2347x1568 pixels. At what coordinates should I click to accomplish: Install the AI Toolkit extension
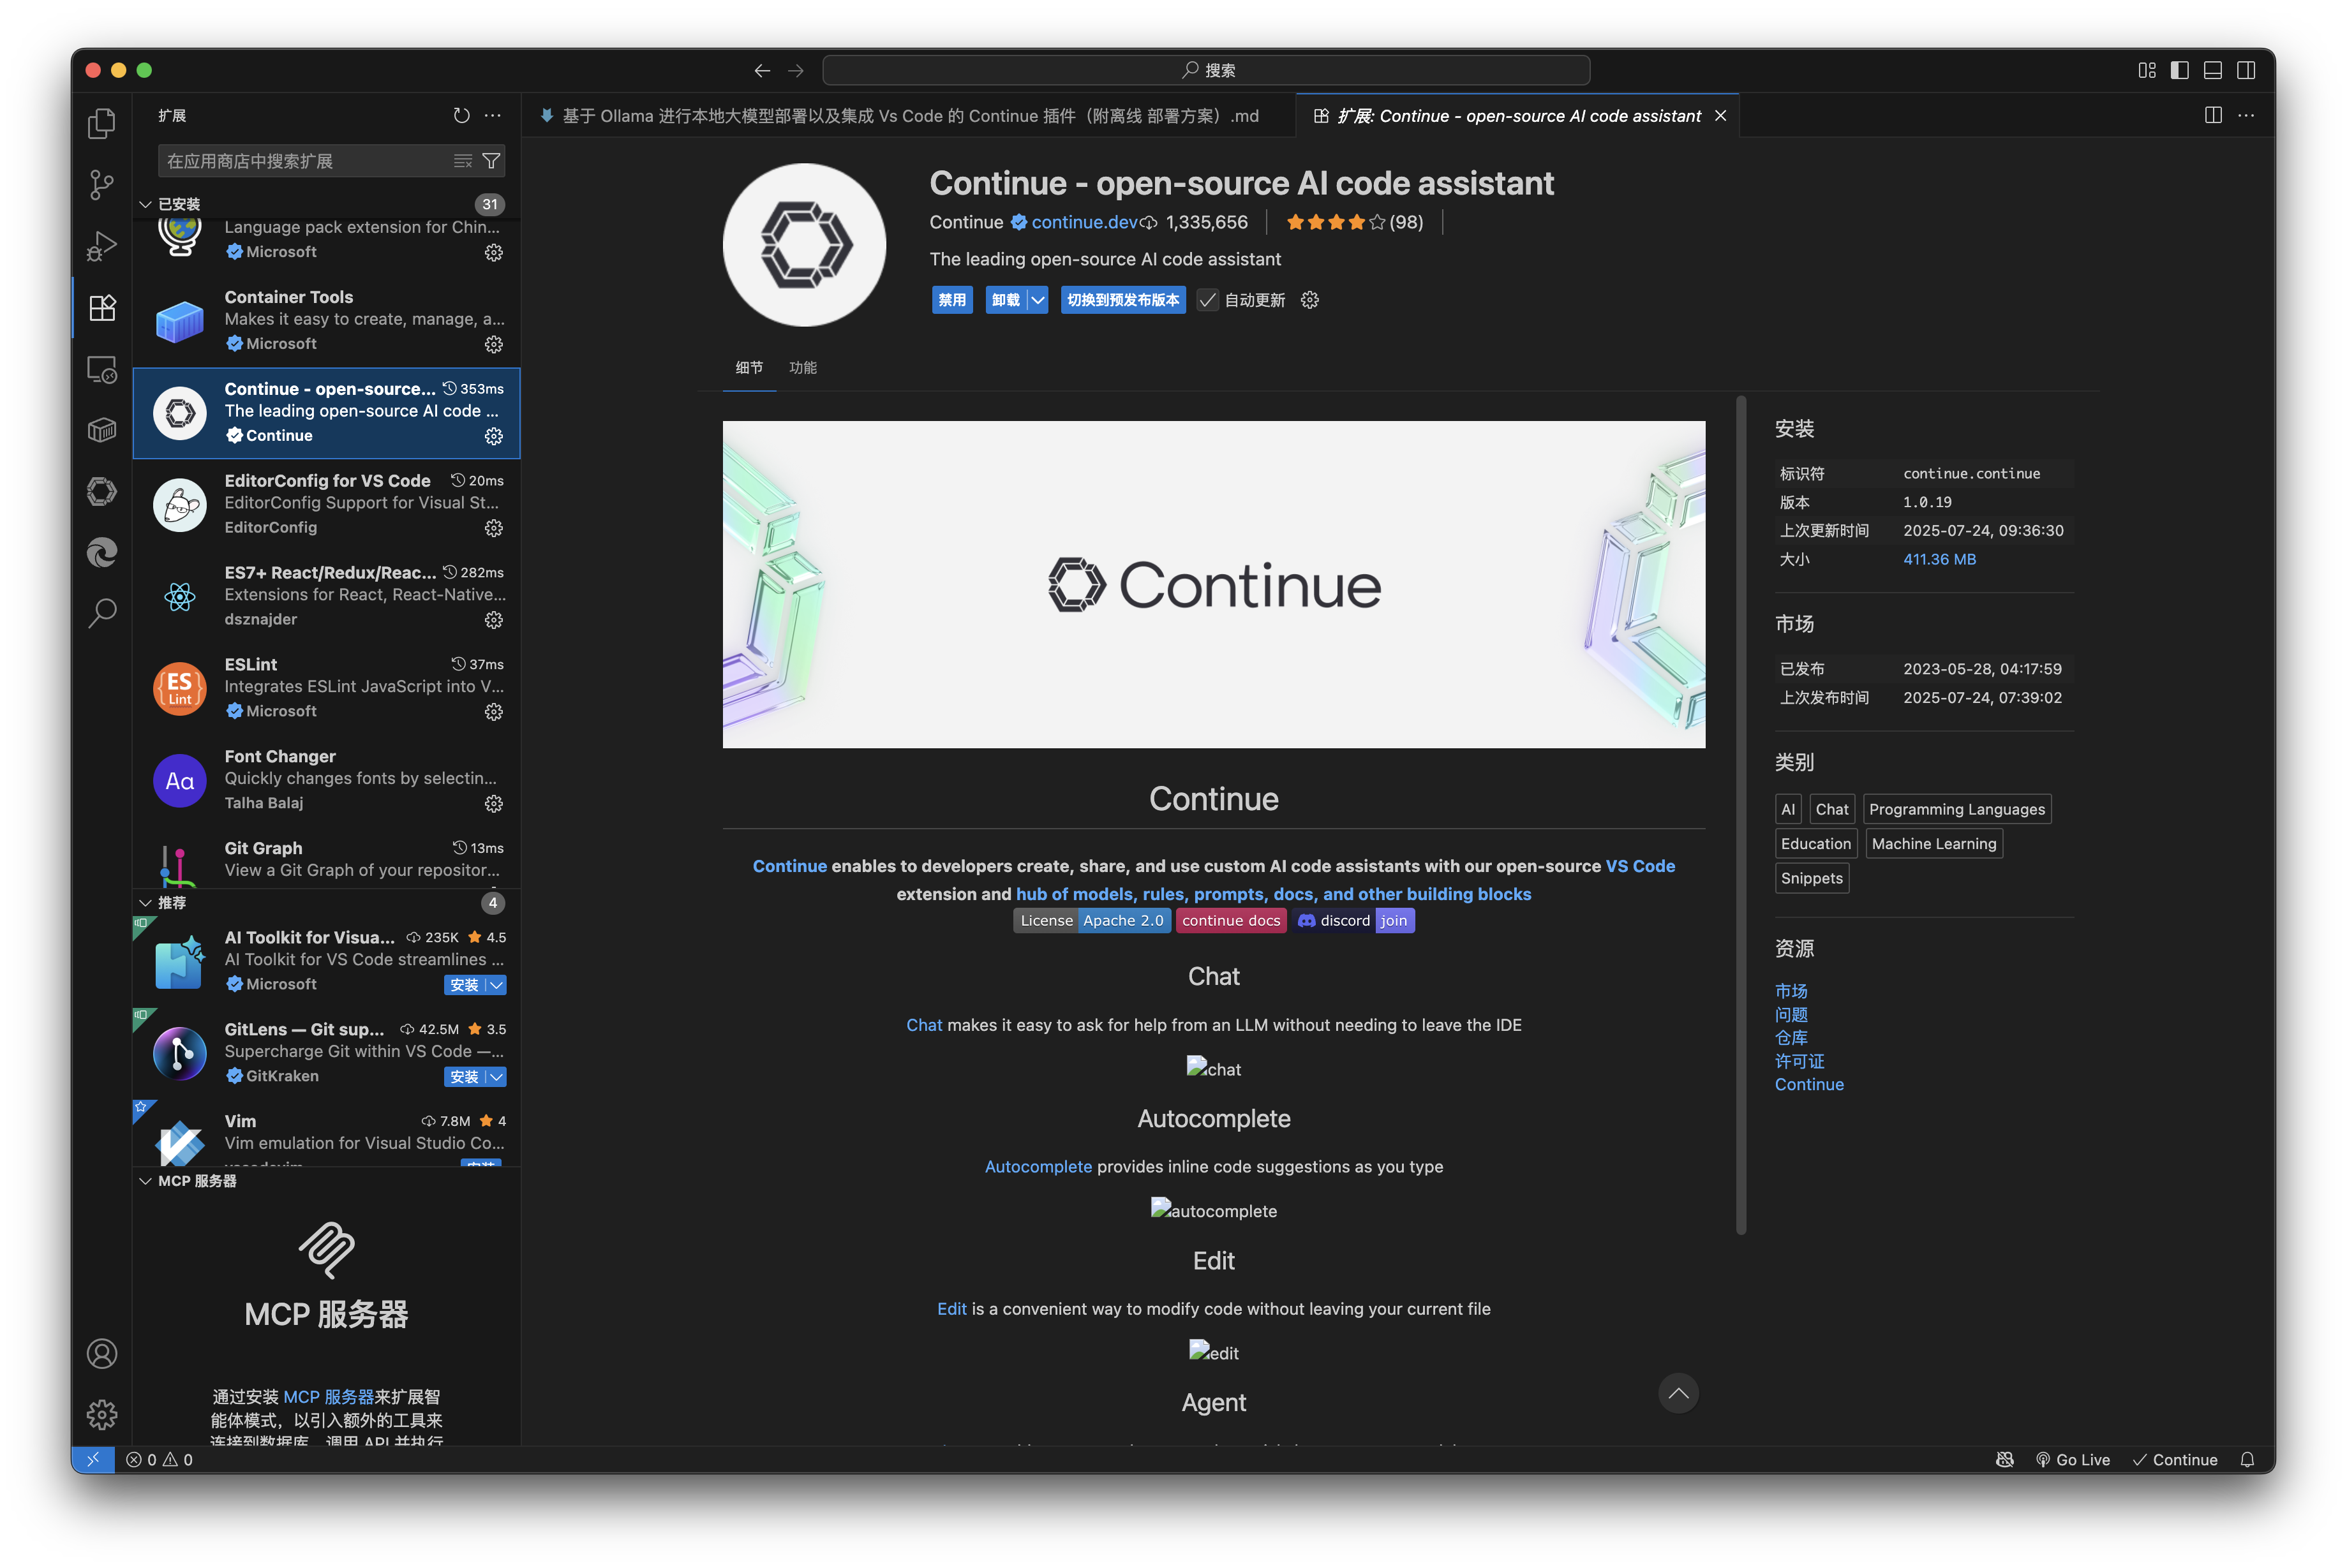[x=464, y=985]
